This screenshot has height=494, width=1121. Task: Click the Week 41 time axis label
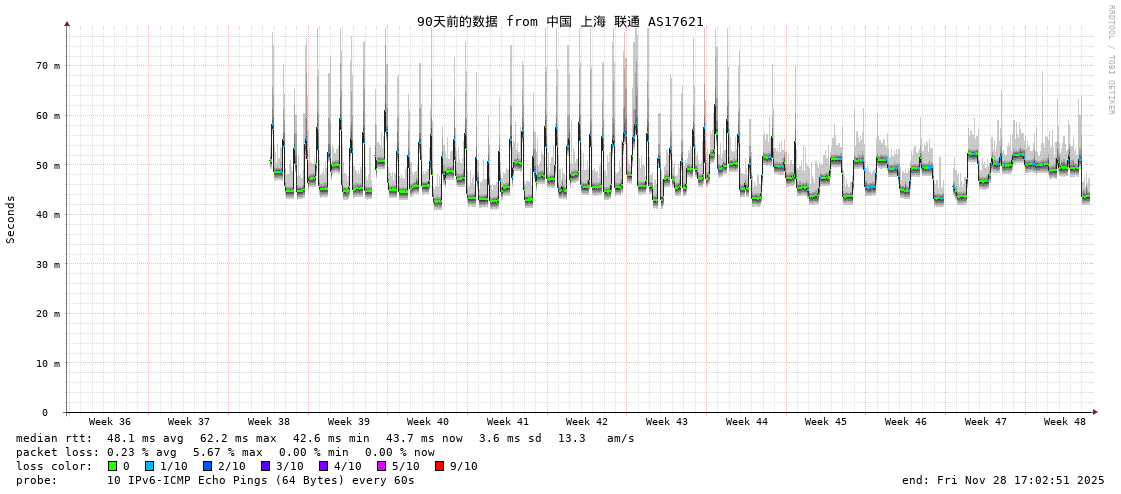click(508, 422)
